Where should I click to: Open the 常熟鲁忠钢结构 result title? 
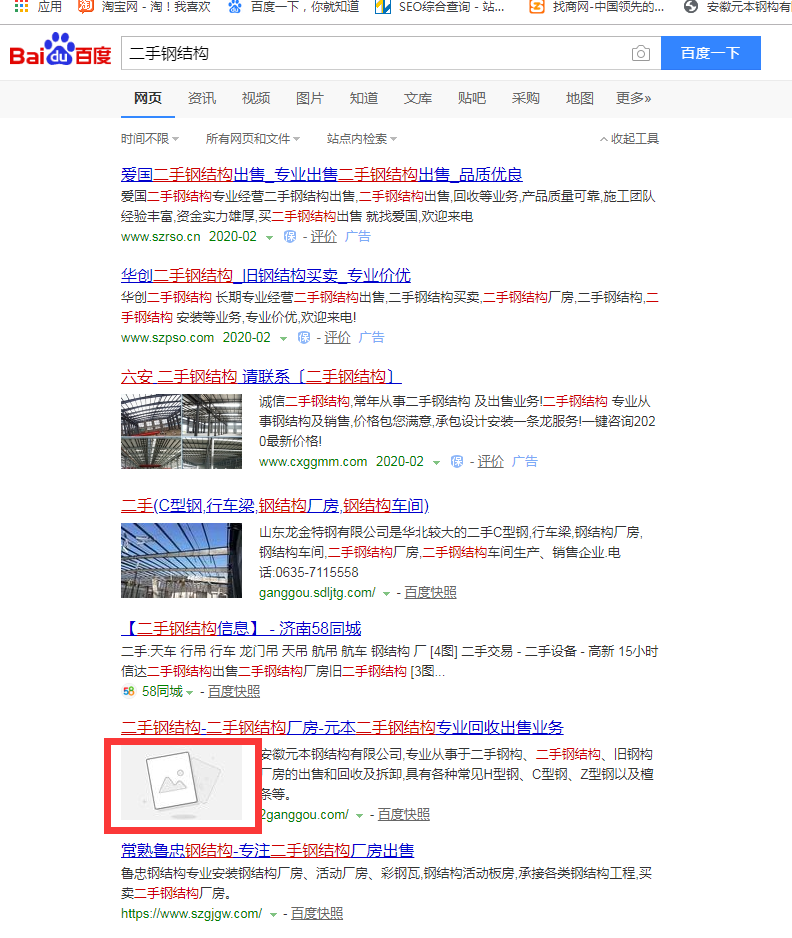(267, 850)
